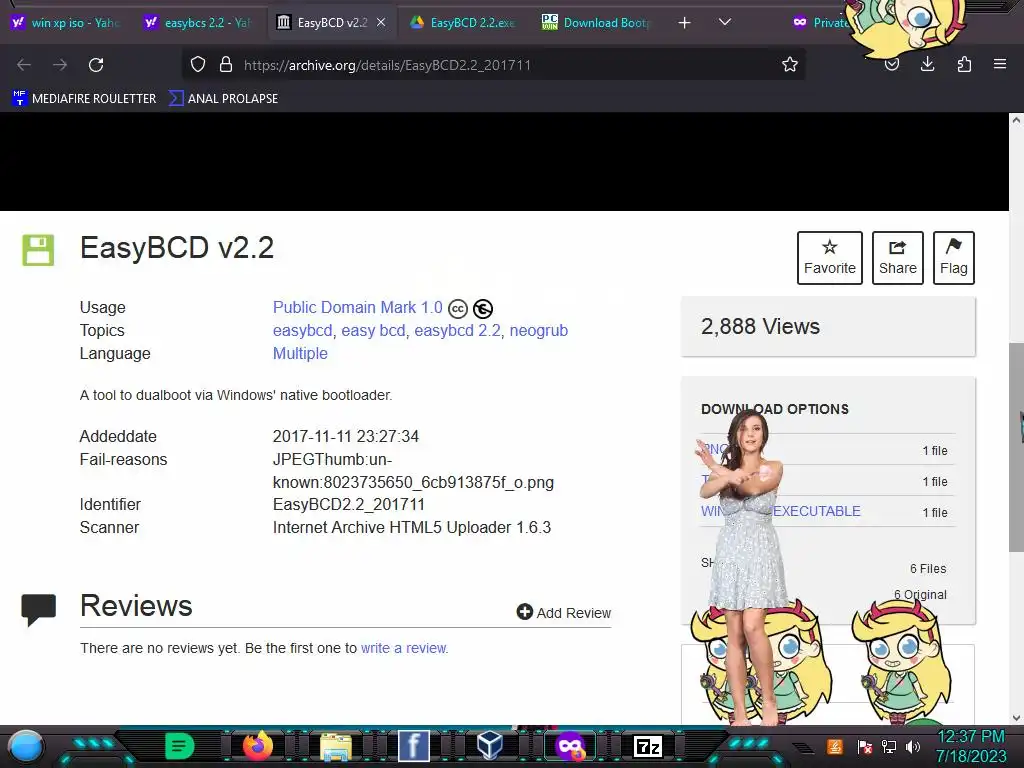Open the Pocket save icon

[x=891, y=65]
